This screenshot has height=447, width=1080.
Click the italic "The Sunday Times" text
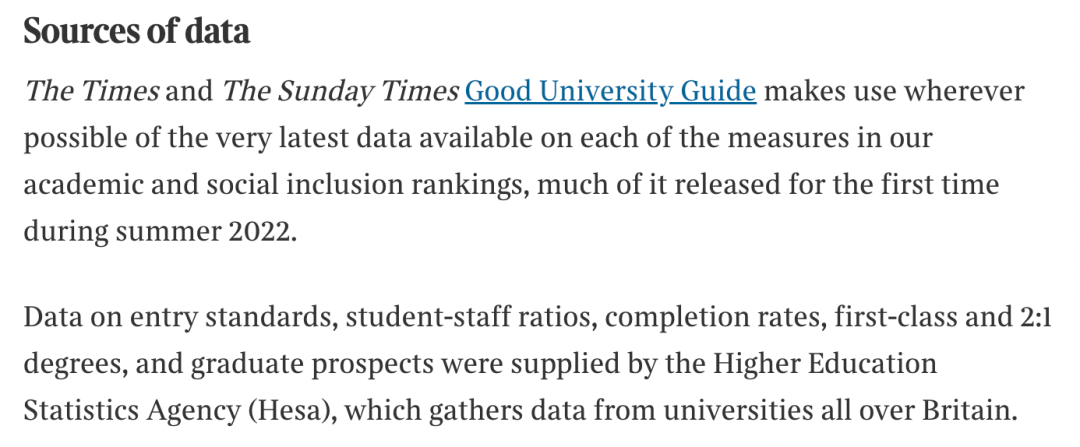340,92
